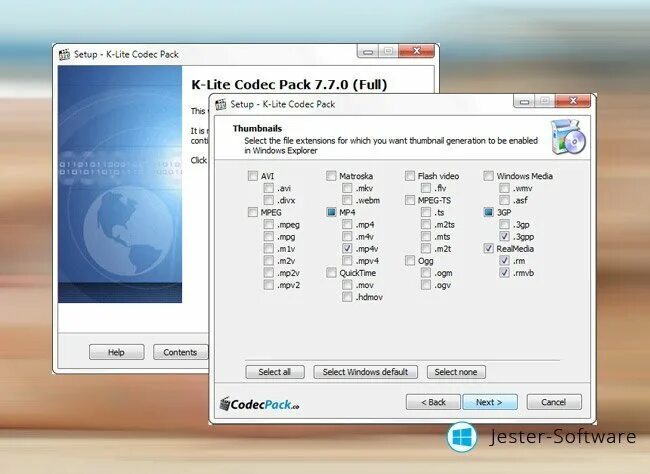The height and width of the screenshot is (474, 650).
Task: Uncheck the RealMedia group checkbox
Action: (488, 248)
